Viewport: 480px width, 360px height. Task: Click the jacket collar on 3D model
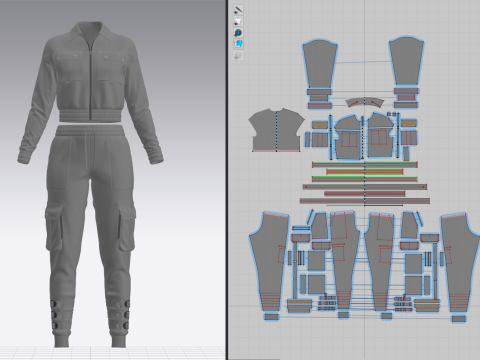89,33
